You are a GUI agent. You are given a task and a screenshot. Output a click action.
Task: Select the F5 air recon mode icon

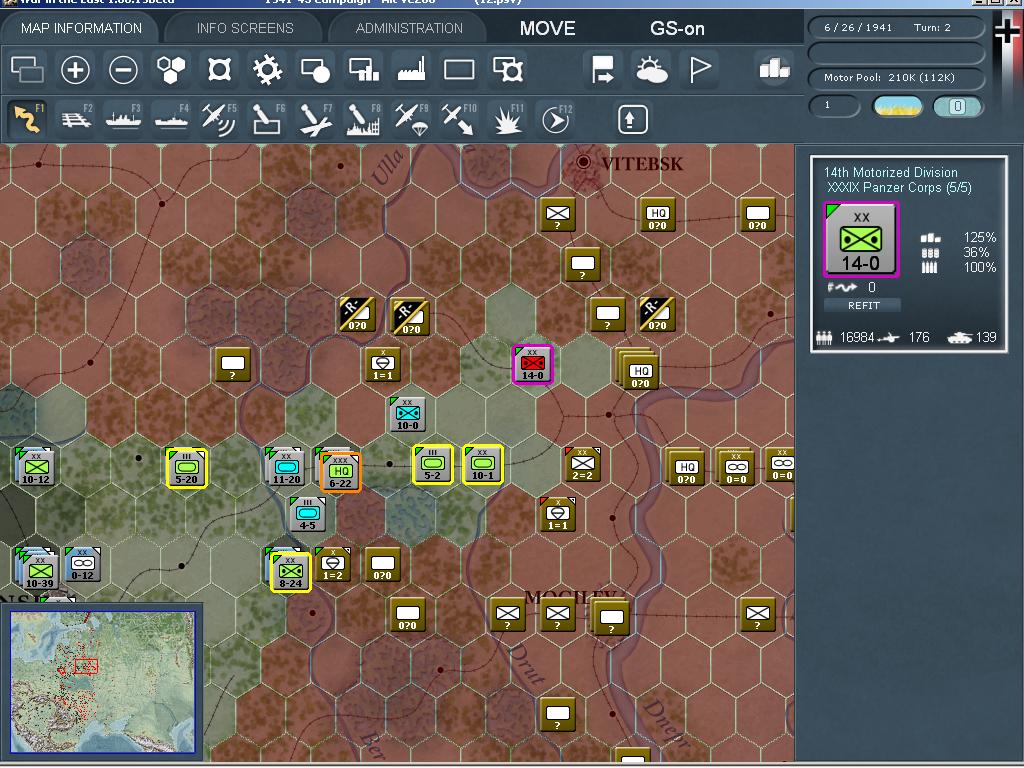click(219, 119)
